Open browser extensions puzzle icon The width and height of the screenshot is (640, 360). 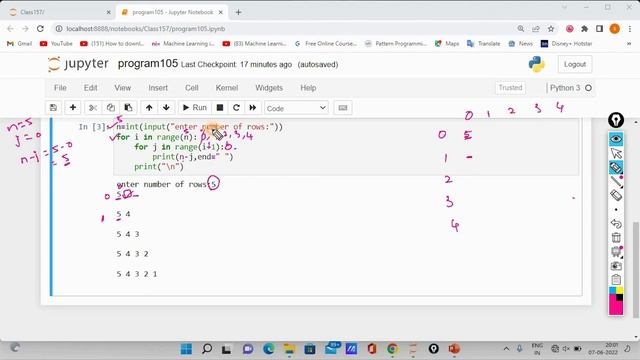click(x=584, y=29)
